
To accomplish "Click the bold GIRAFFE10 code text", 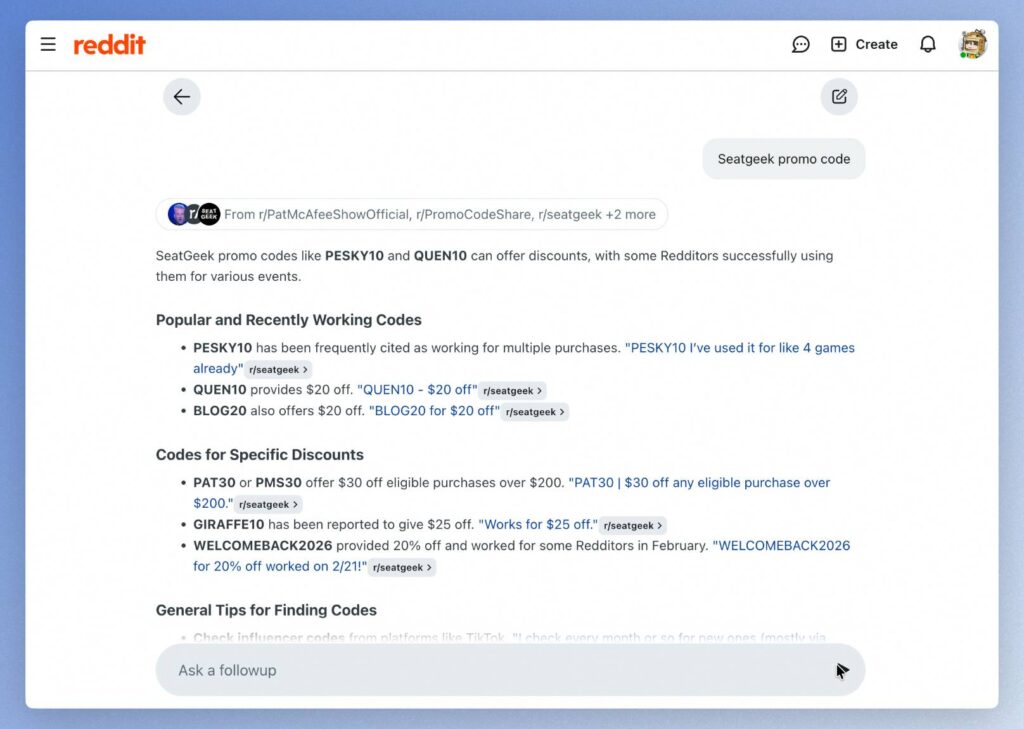I will coord(229,525).
